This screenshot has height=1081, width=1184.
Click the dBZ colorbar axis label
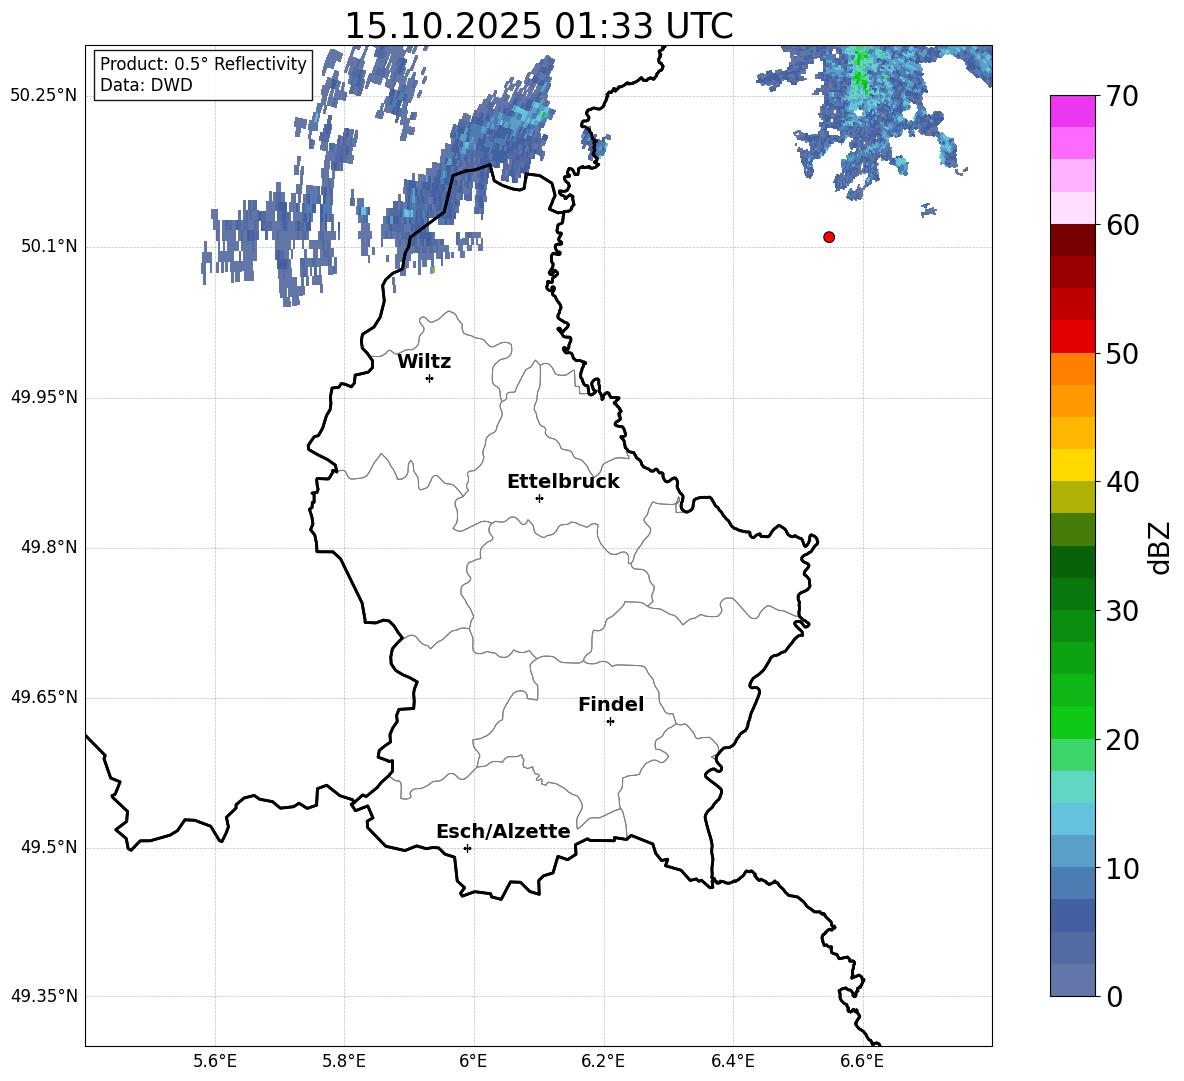pyautogui.click(x=1159, y=547)
